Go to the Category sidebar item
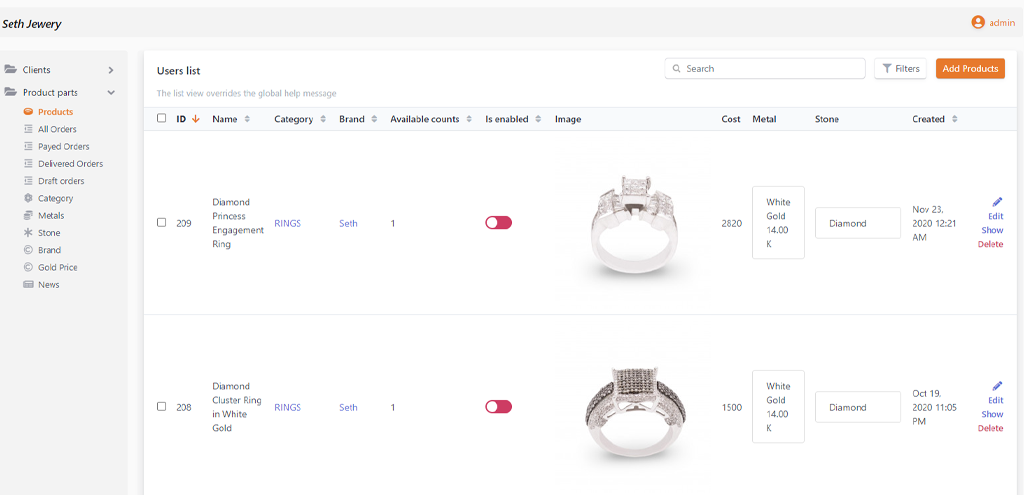The image size is (1024, 495). [x=55, y=198]
